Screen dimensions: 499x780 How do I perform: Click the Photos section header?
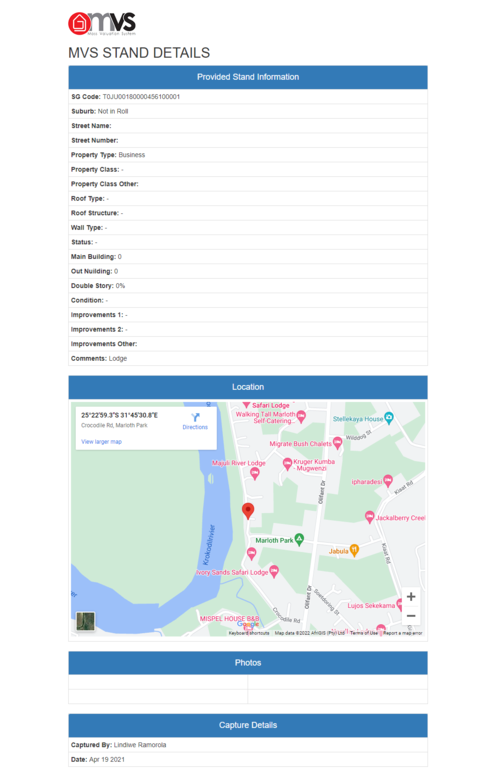tap(248, 663)
